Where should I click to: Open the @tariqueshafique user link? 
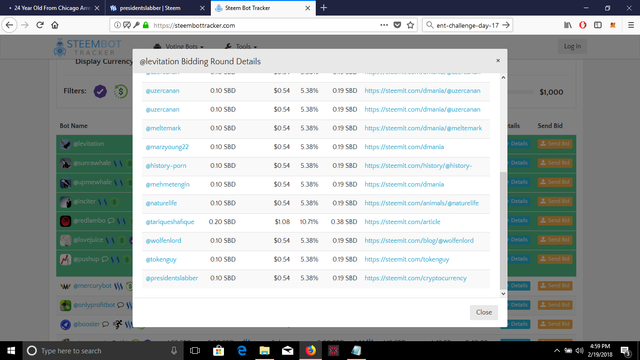click(170, 222)
